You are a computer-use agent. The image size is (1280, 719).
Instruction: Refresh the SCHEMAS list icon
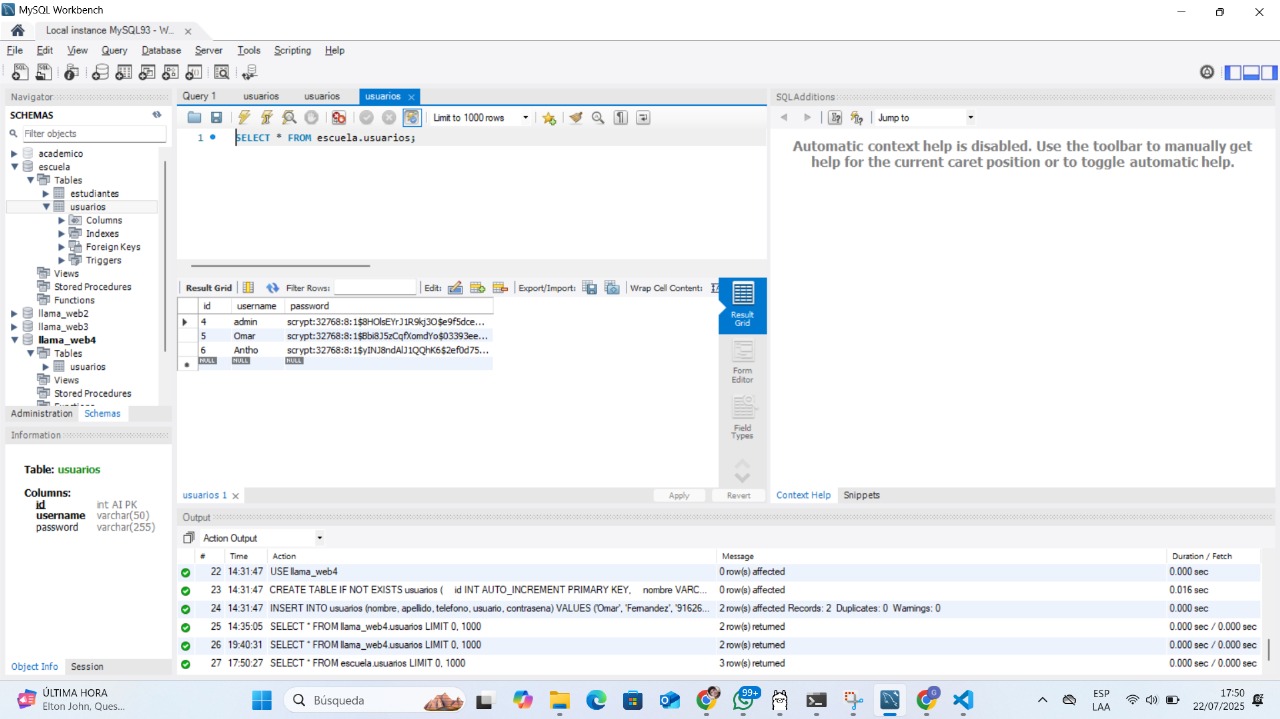tap(157, 115)
